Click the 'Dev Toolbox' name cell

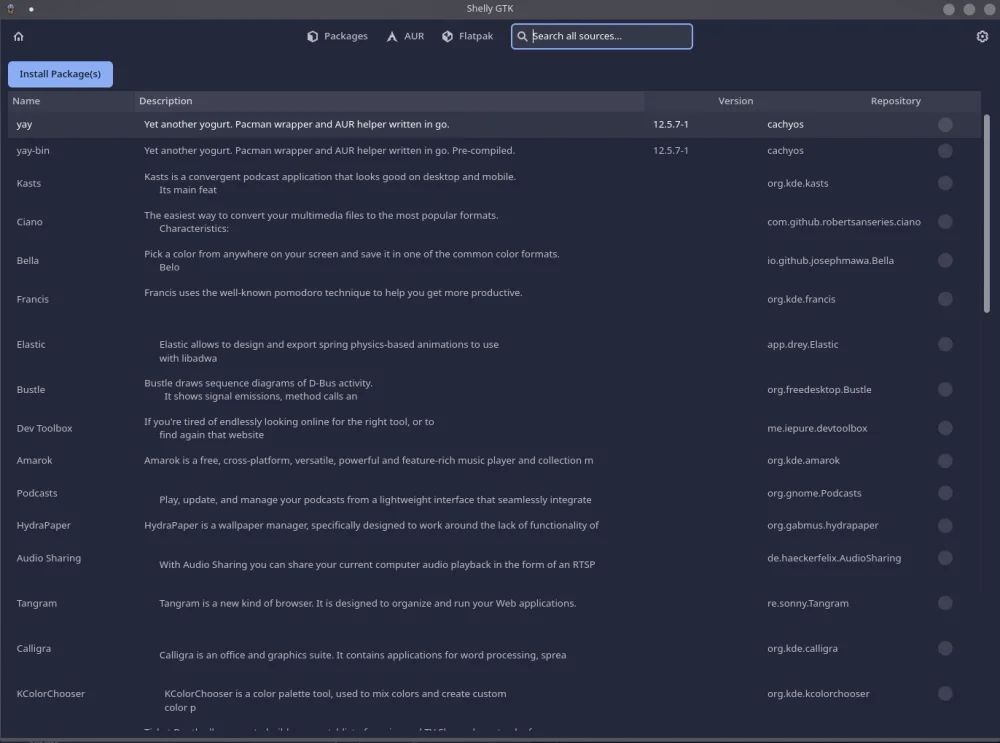[x=45, y=428]
